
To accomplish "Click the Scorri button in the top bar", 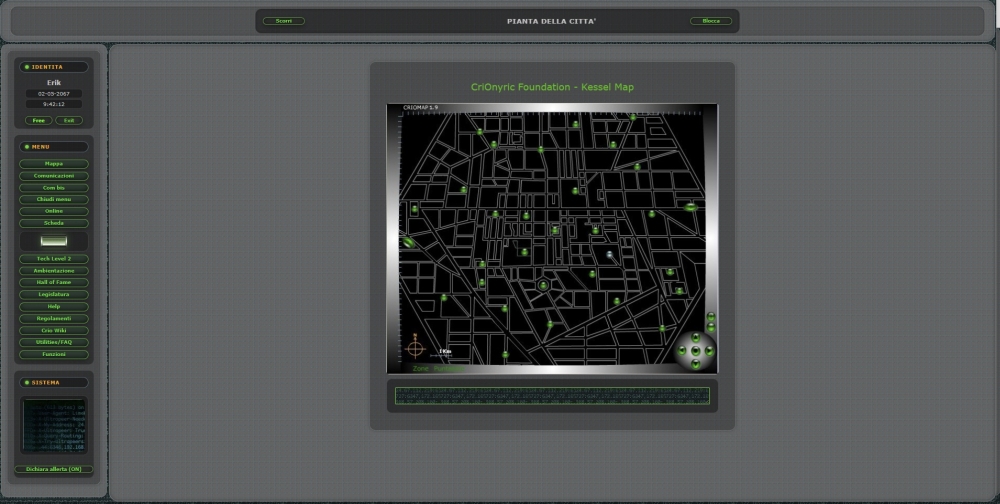I will [284, 21].
